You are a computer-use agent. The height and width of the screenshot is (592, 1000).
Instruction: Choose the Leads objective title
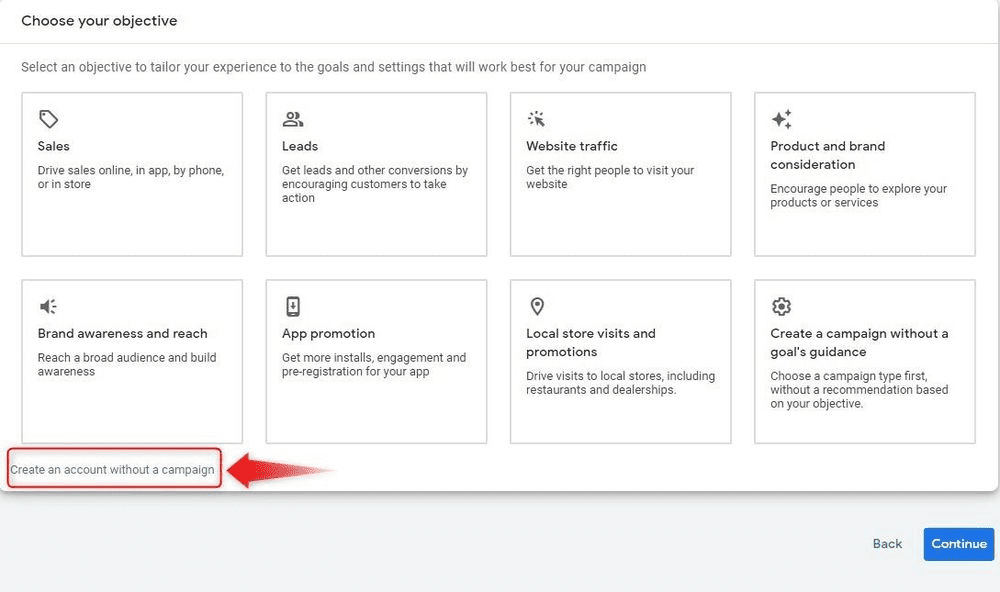(x=300, y=146)
